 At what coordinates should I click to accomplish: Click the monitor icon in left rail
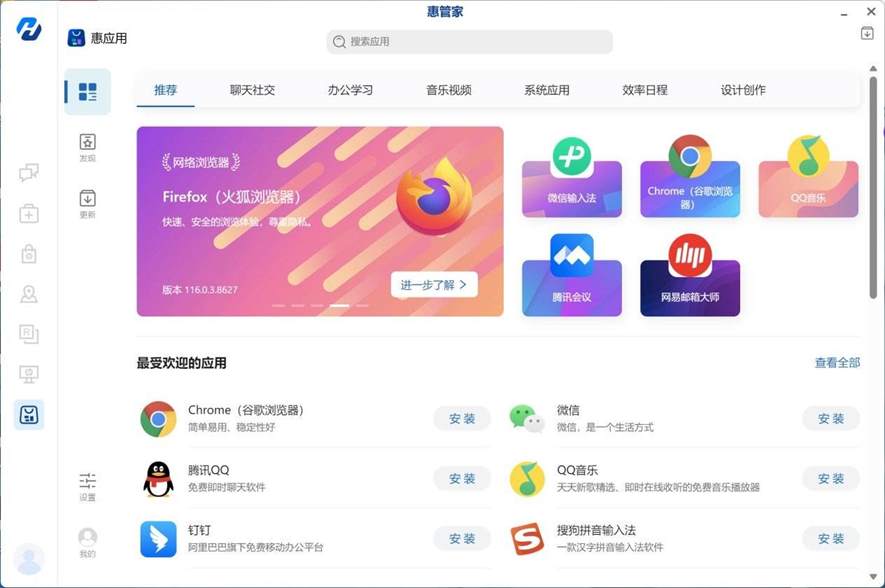pos(29,374)
